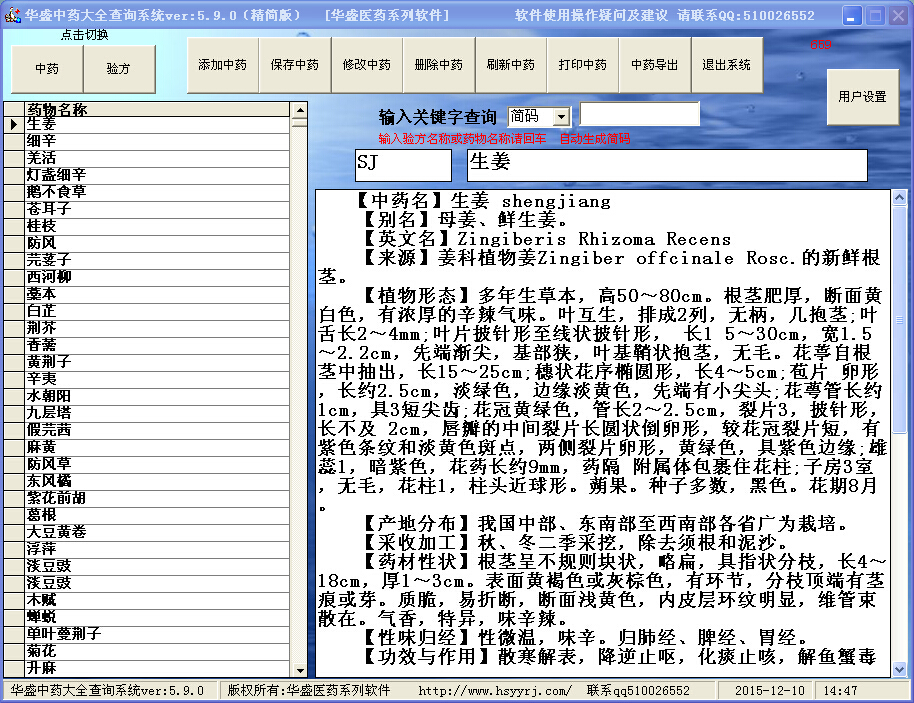914x703 pixels.
Task: Click the description panel scrollbar thumb
Action: 899,319
